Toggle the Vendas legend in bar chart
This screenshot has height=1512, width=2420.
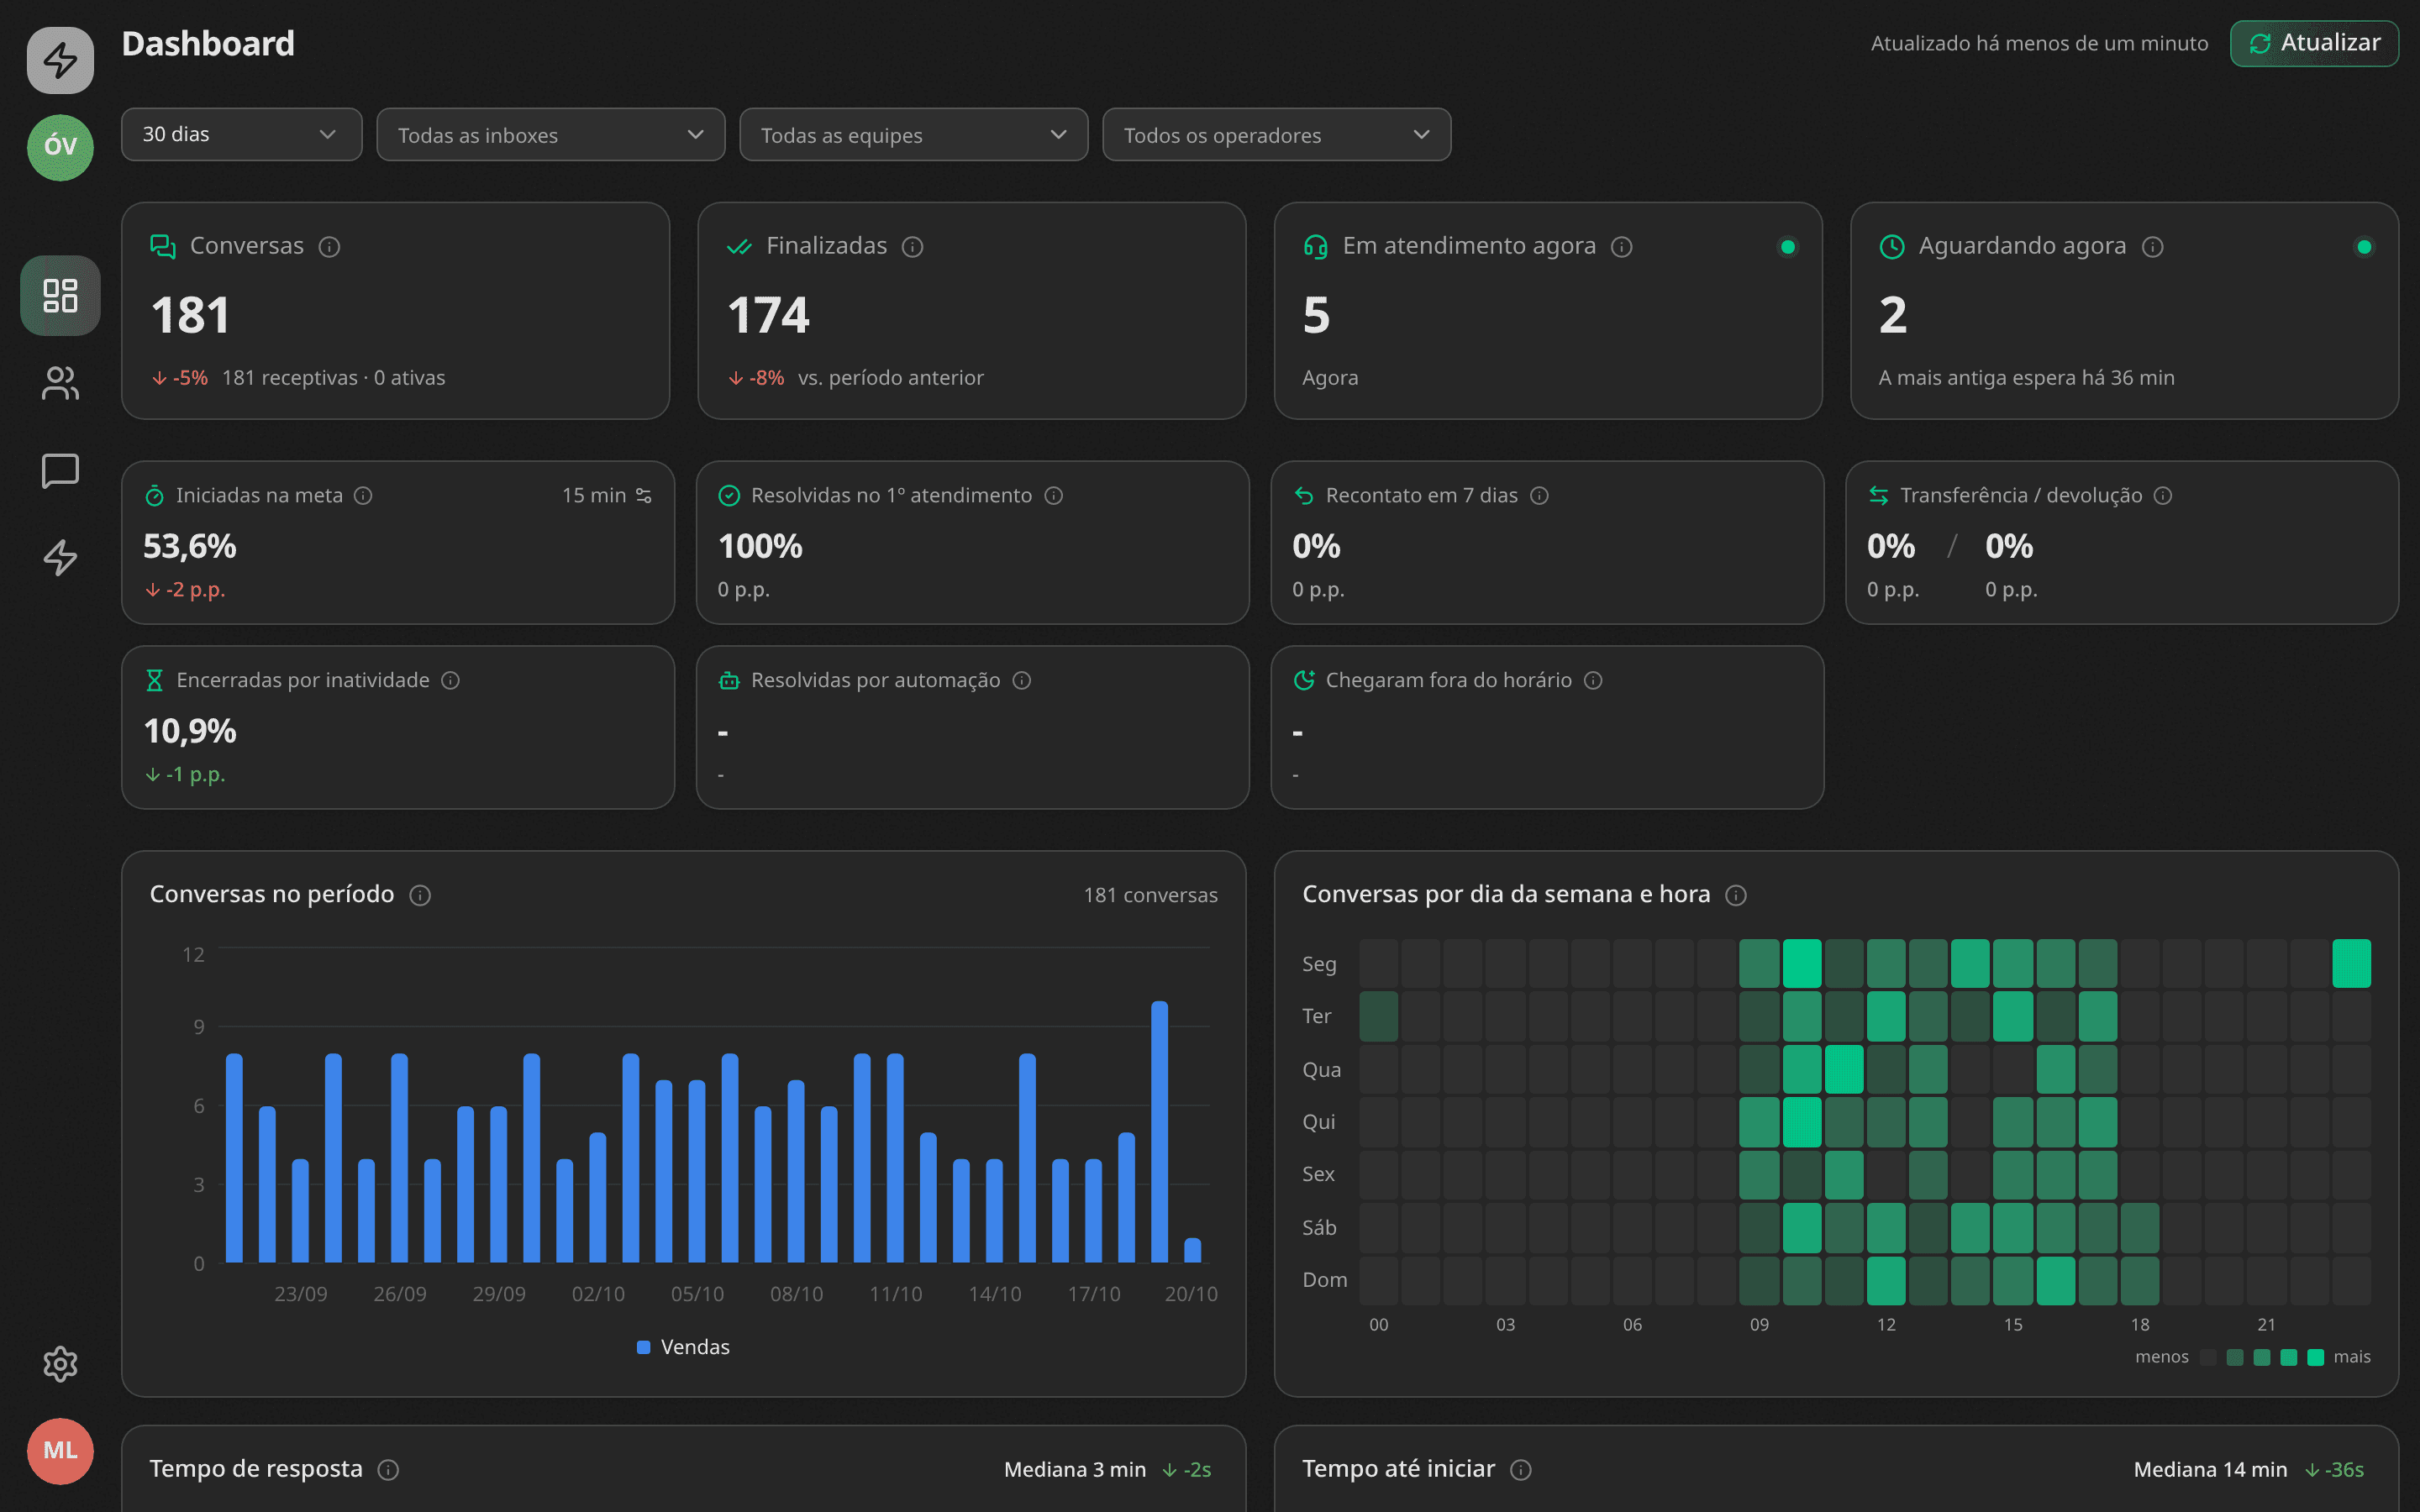[684, 1347]
